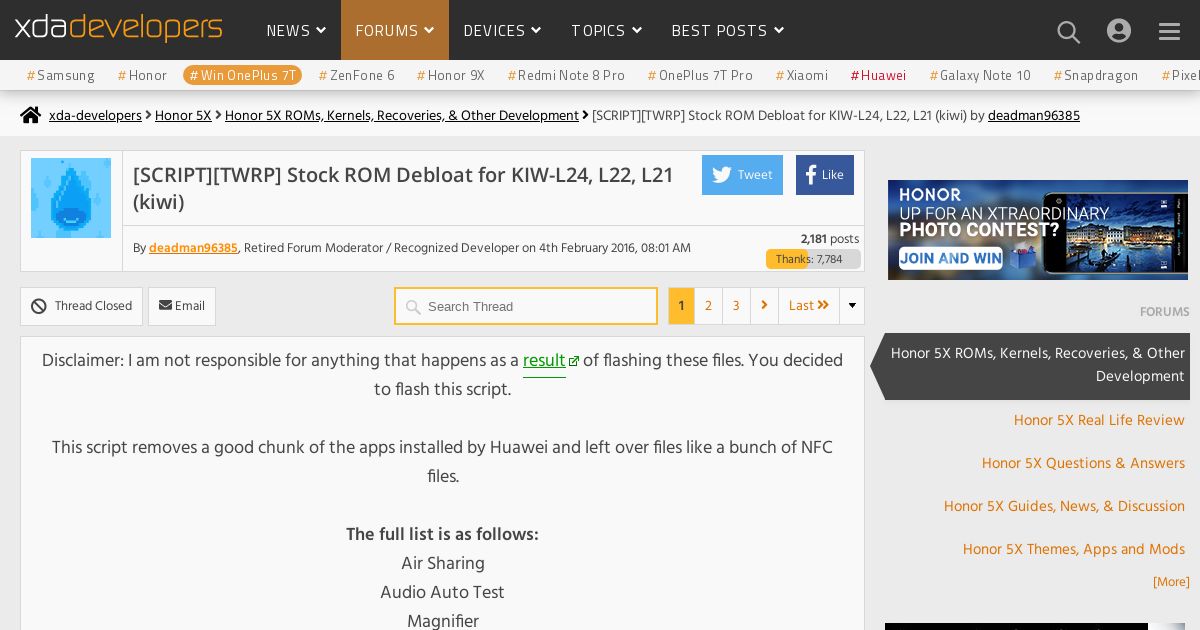The height and width of the screenshot is (630, 1200).
Task: Open the pagination dropdown arrow
Action: click(x=852, y=306)
